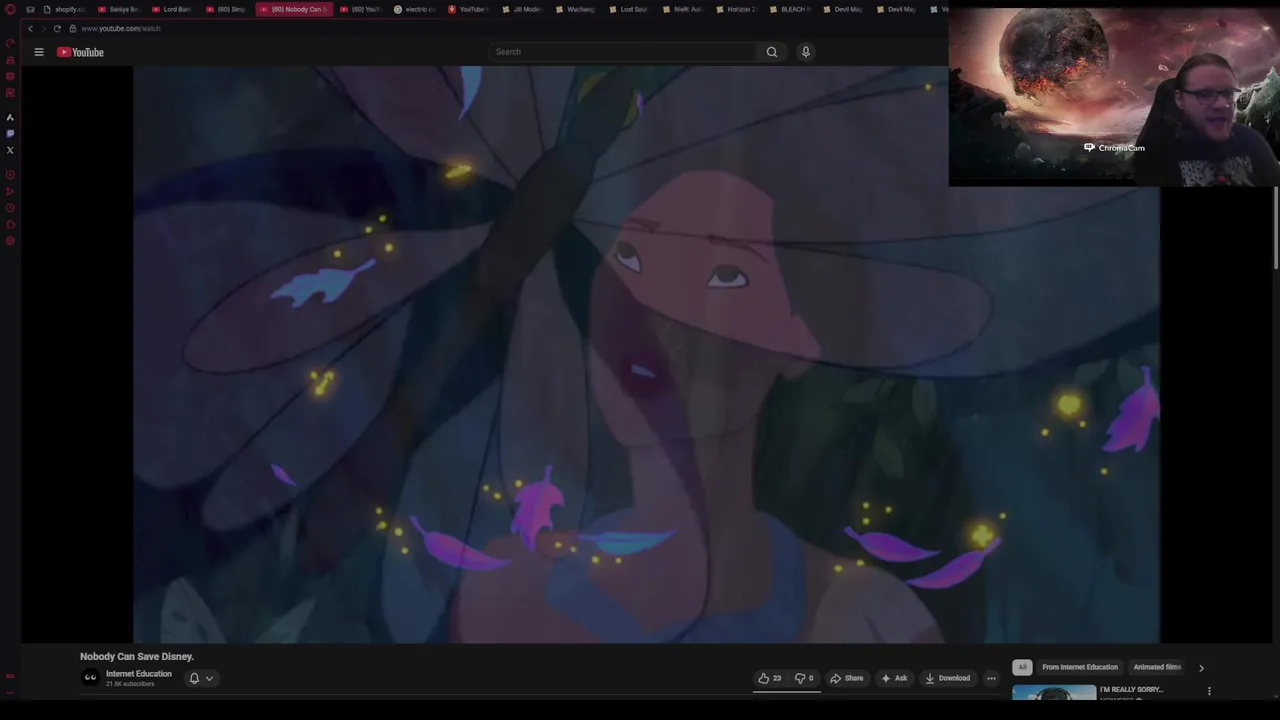Click the search magnifier button

[x=772, y=52]
